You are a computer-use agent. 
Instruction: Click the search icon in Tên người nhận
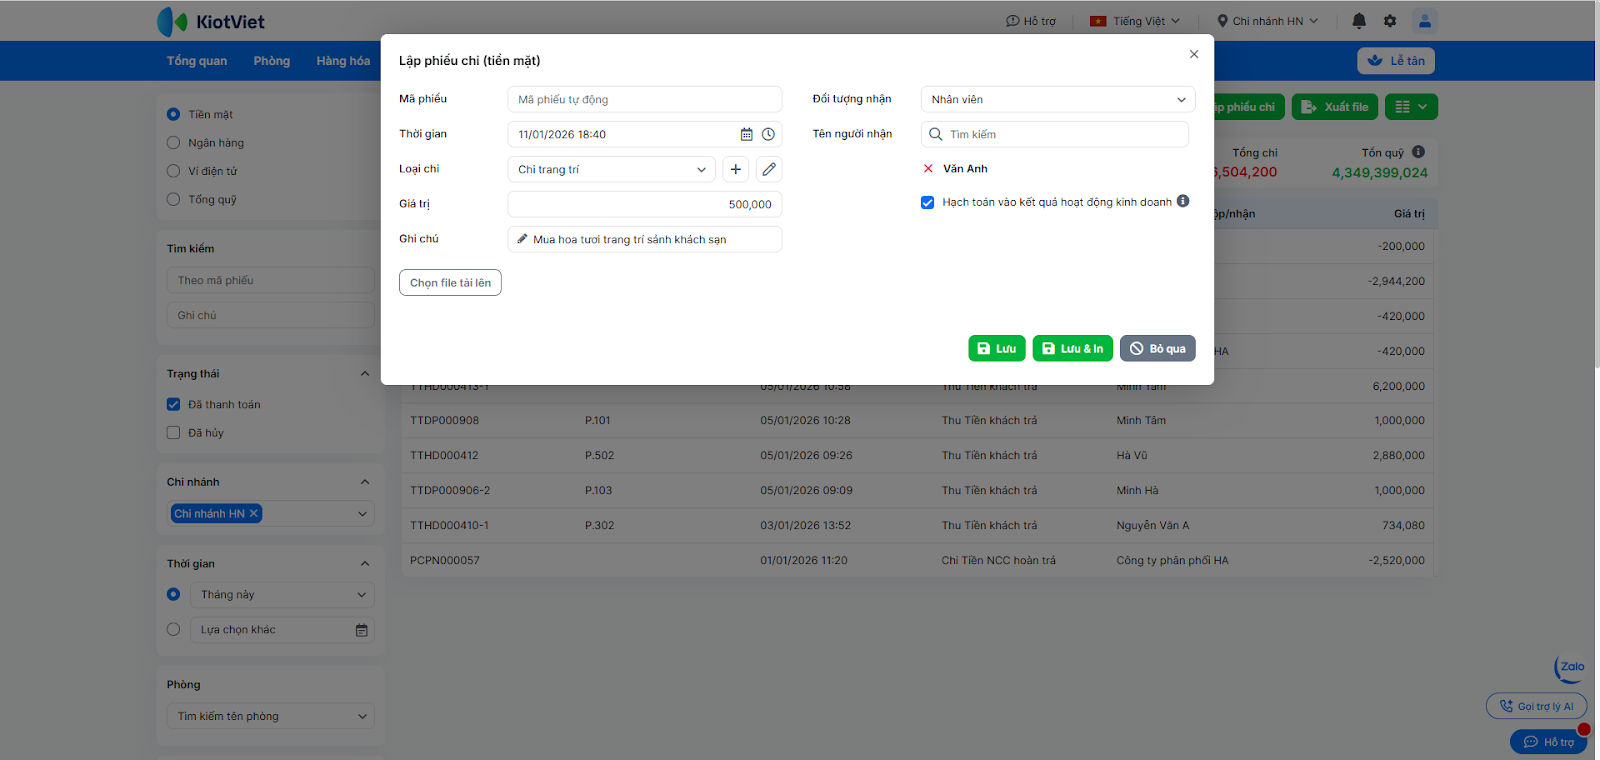(936, 134)
